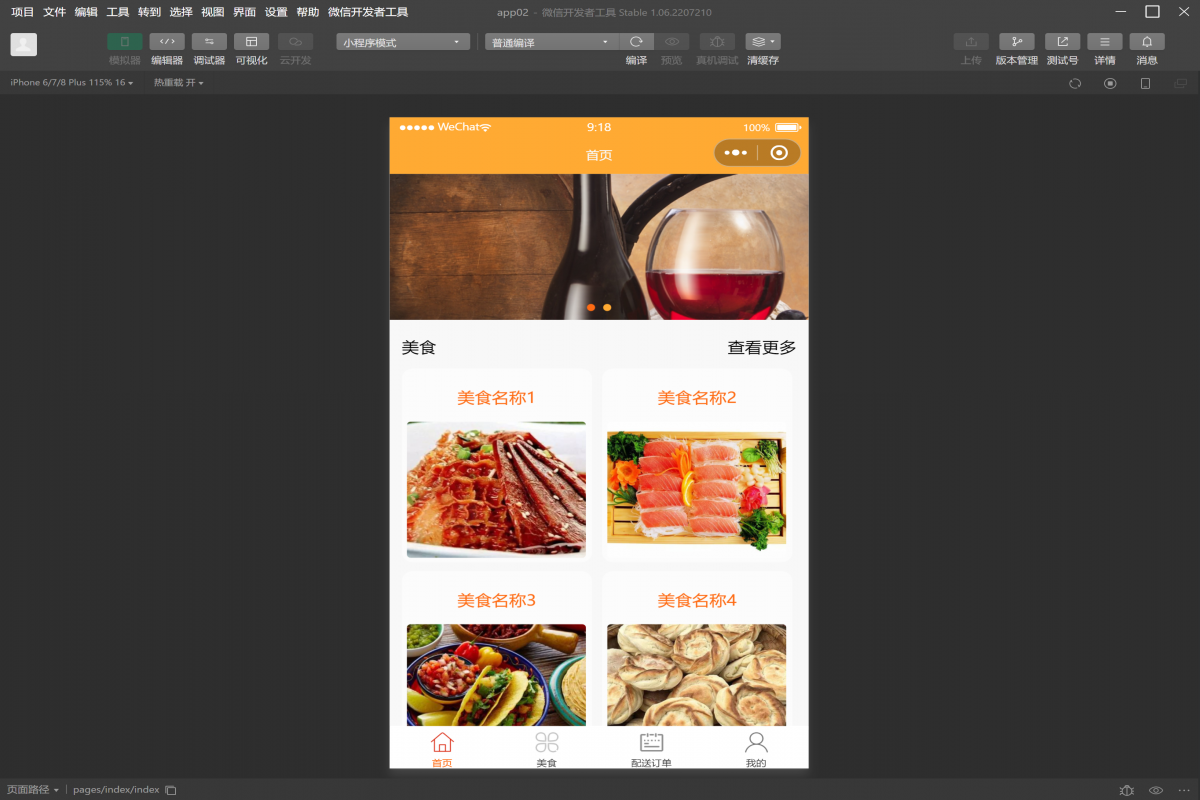The image size is (1200, 800).
Task: Click the mini program capsule menu dots
Action: click(736, 153)
